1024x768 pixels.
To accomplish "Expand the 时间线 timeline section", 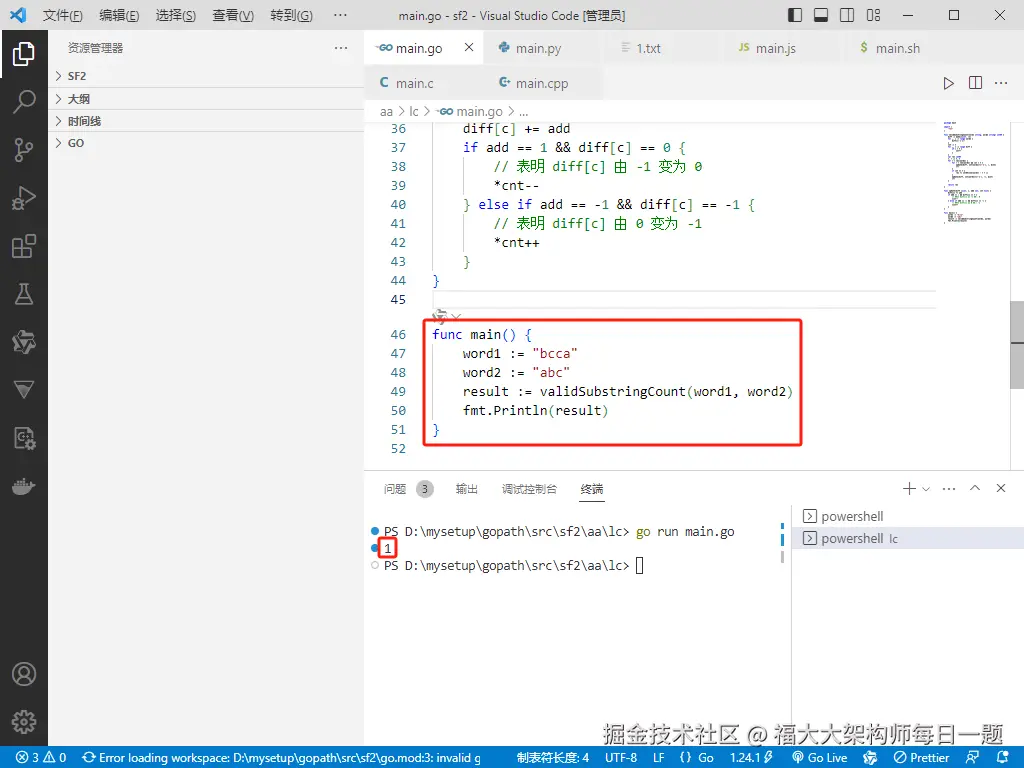I will tap(206, 121).
